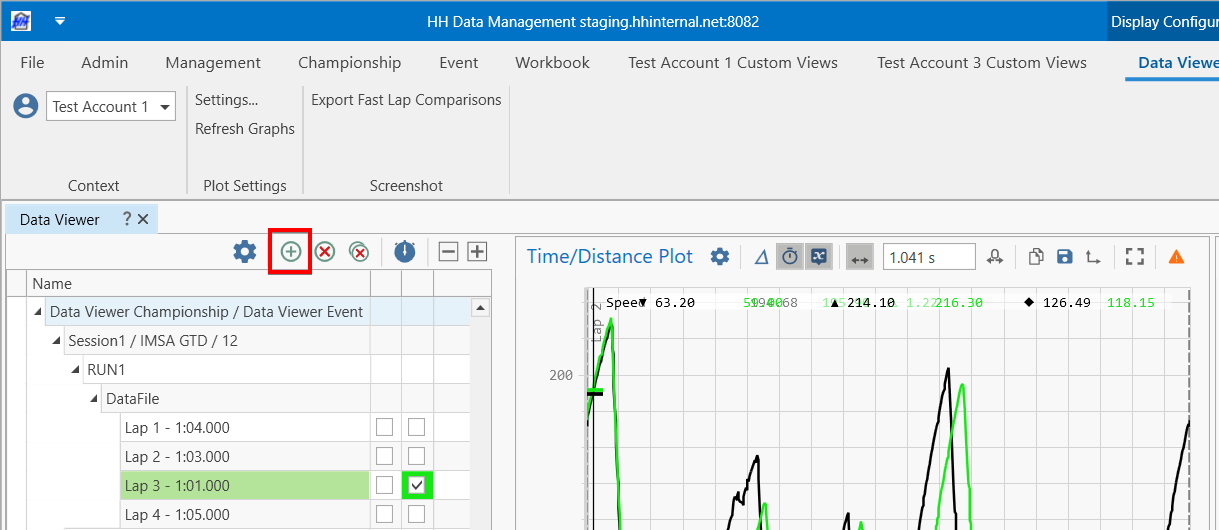The height and width of the screenshot is (530, 1219).
Task: Click the blue stopwatch icon in Data Viewer
Action: pyautogui.click(x=404, y=252)
